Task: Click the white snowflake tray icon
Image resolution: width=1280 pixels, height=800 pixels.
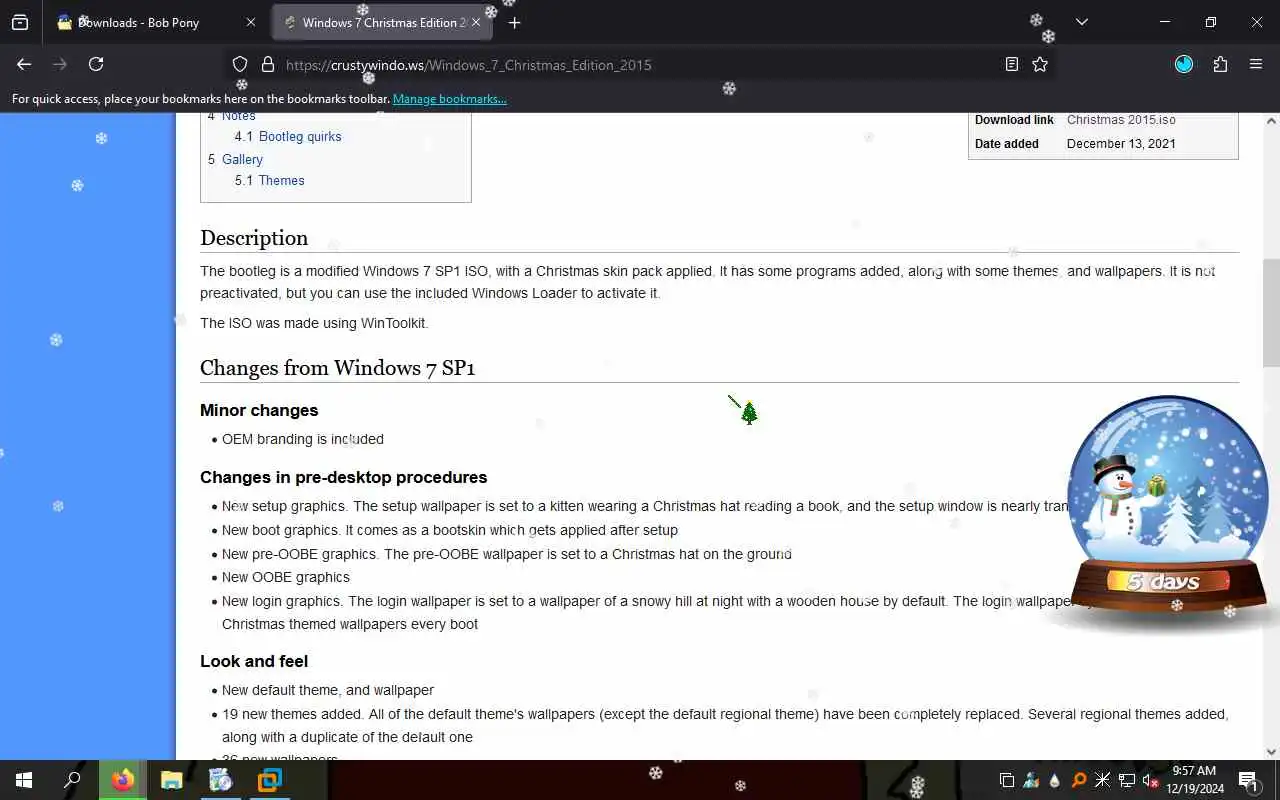Action: pos(1102,780)
